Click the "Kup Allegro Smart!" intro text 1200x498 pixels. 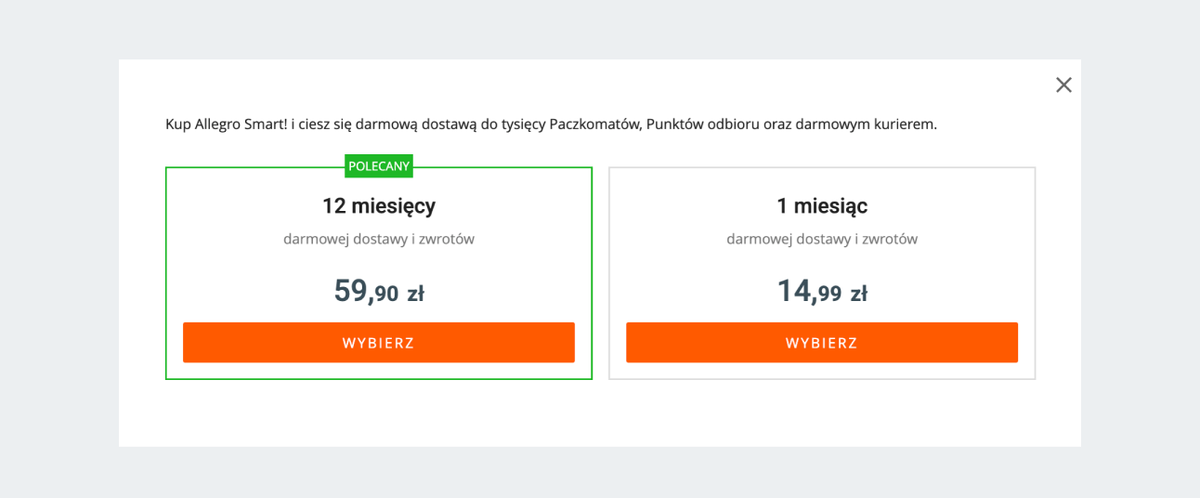227,125
